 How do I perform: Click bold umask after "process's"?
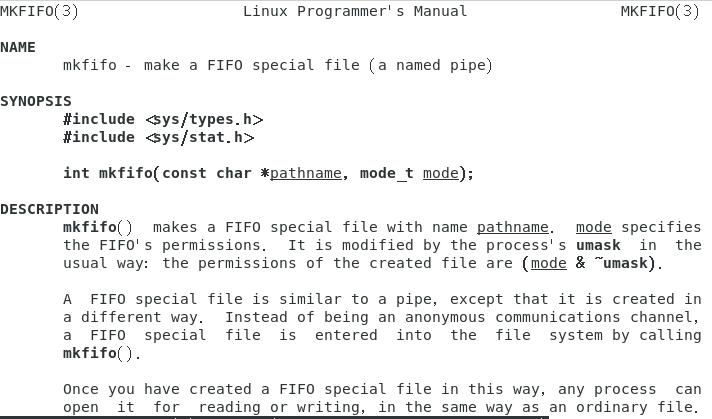(x=598, y=245)
